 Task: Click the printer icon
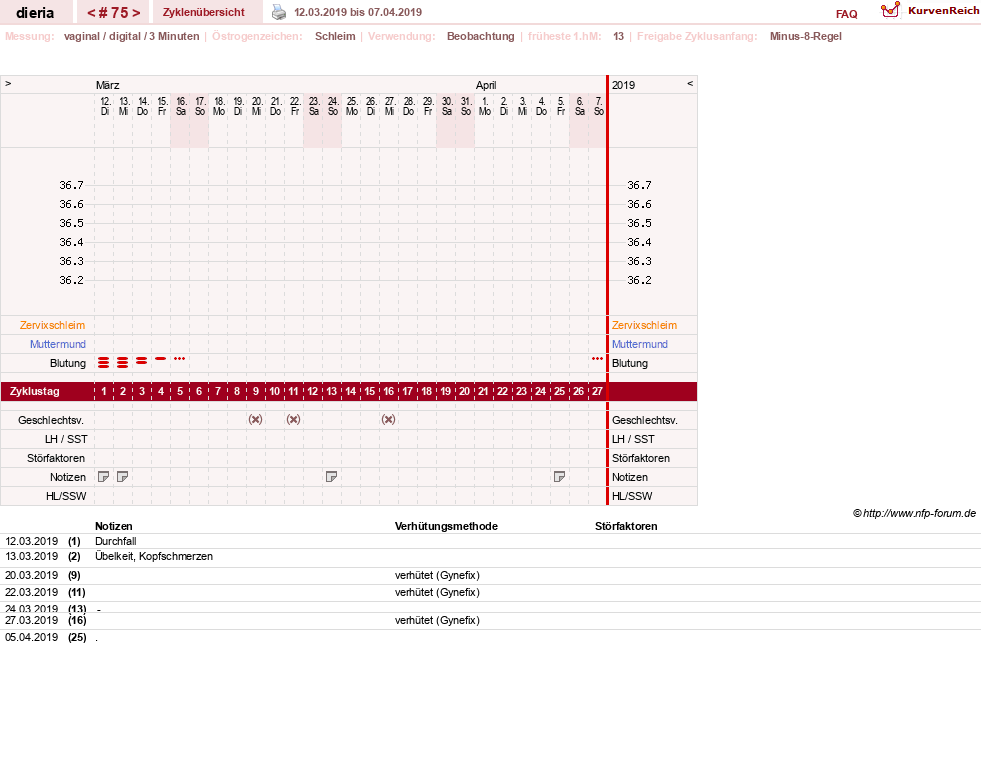(279, 13)
